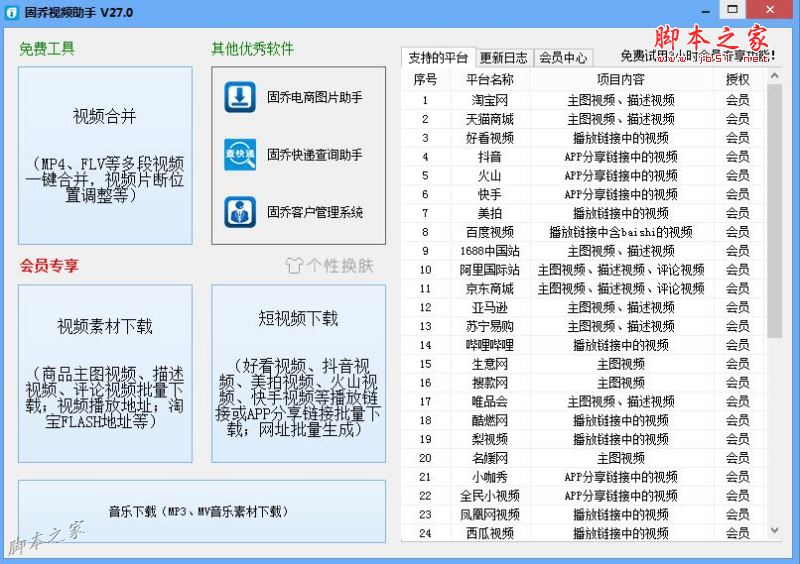Image resolution: width=800 pixels, height=564 pixels.
Task: Click sequence number 24 cell
Action: [x=426, y=533]
